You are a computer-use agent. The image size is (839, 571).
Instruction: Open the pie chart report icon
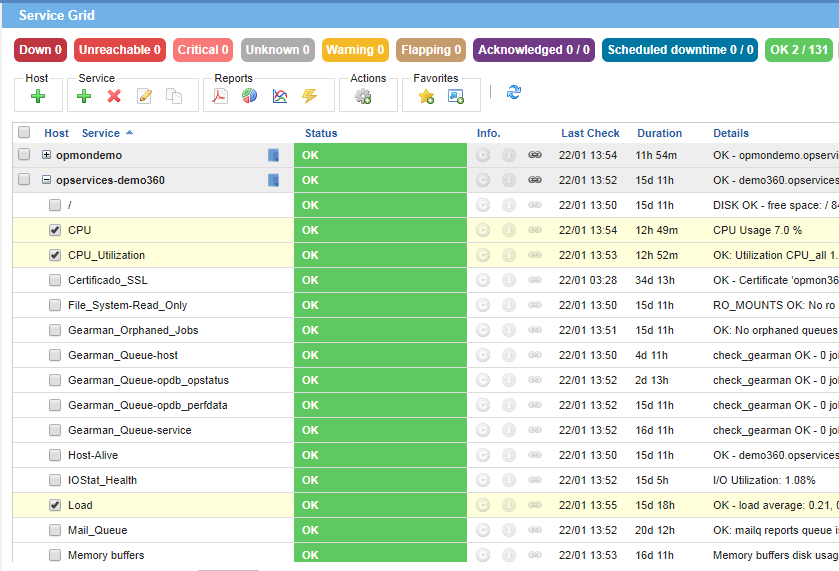click(x=250, y=96)
